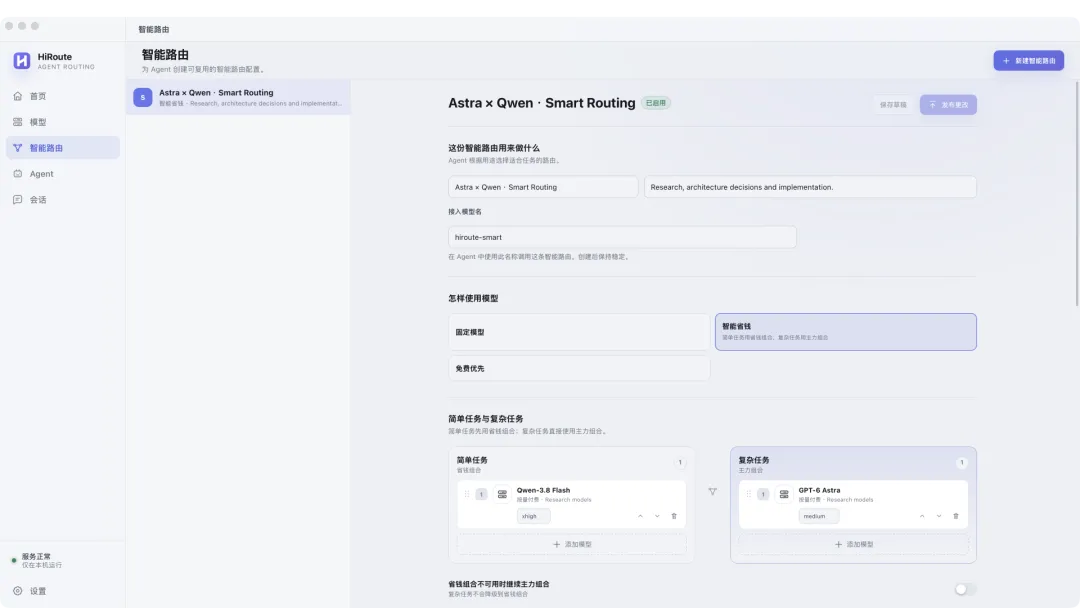Click the route name field
The height and width of the screenshot is (608, 1080).
(543, 187)
